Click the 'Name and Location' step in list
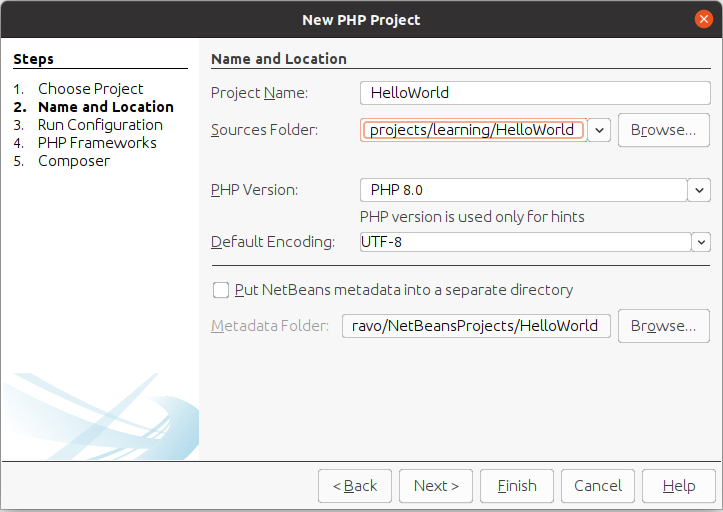The width and height of the screenshot is (723, 512). click(106, 107)
